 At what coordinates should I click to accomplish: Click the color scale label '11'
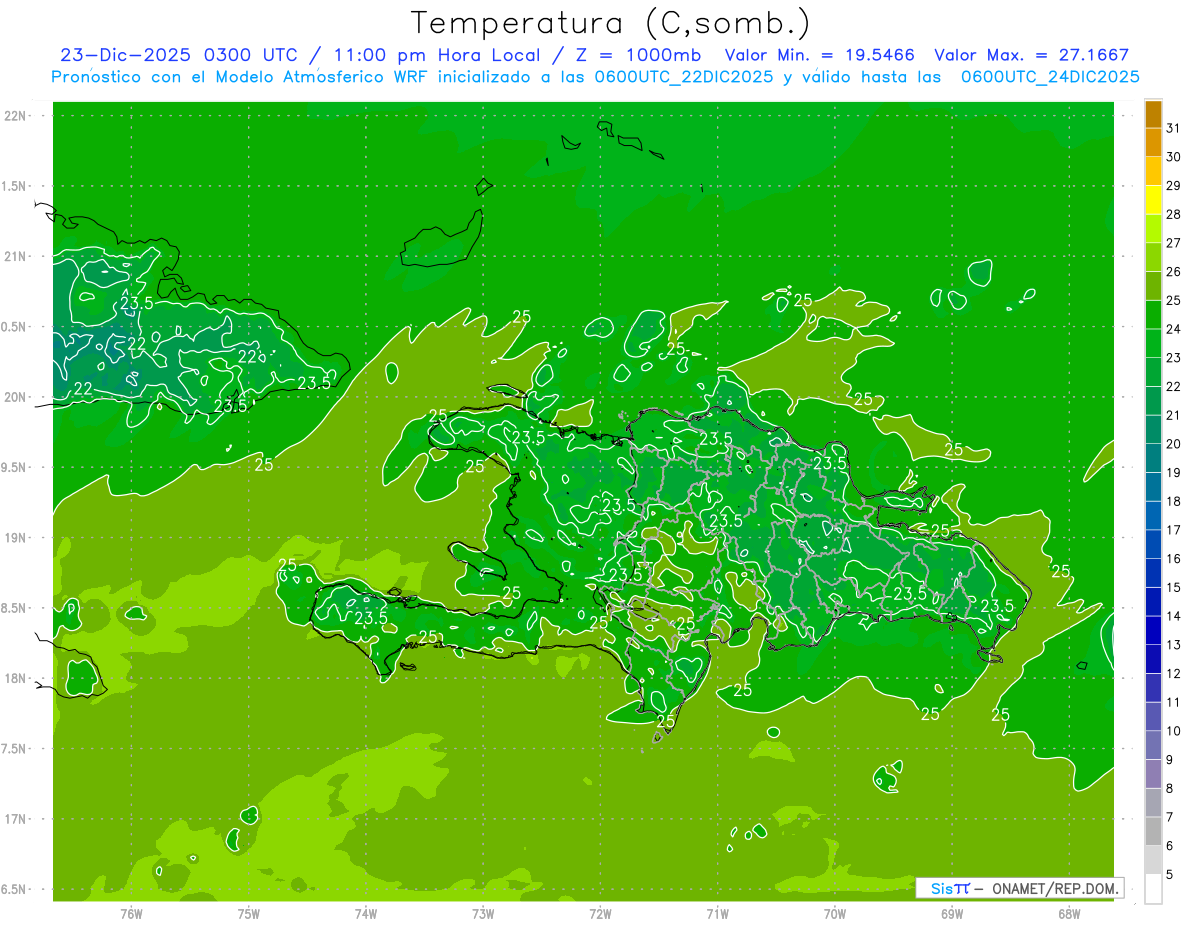tap(1174, 702)
